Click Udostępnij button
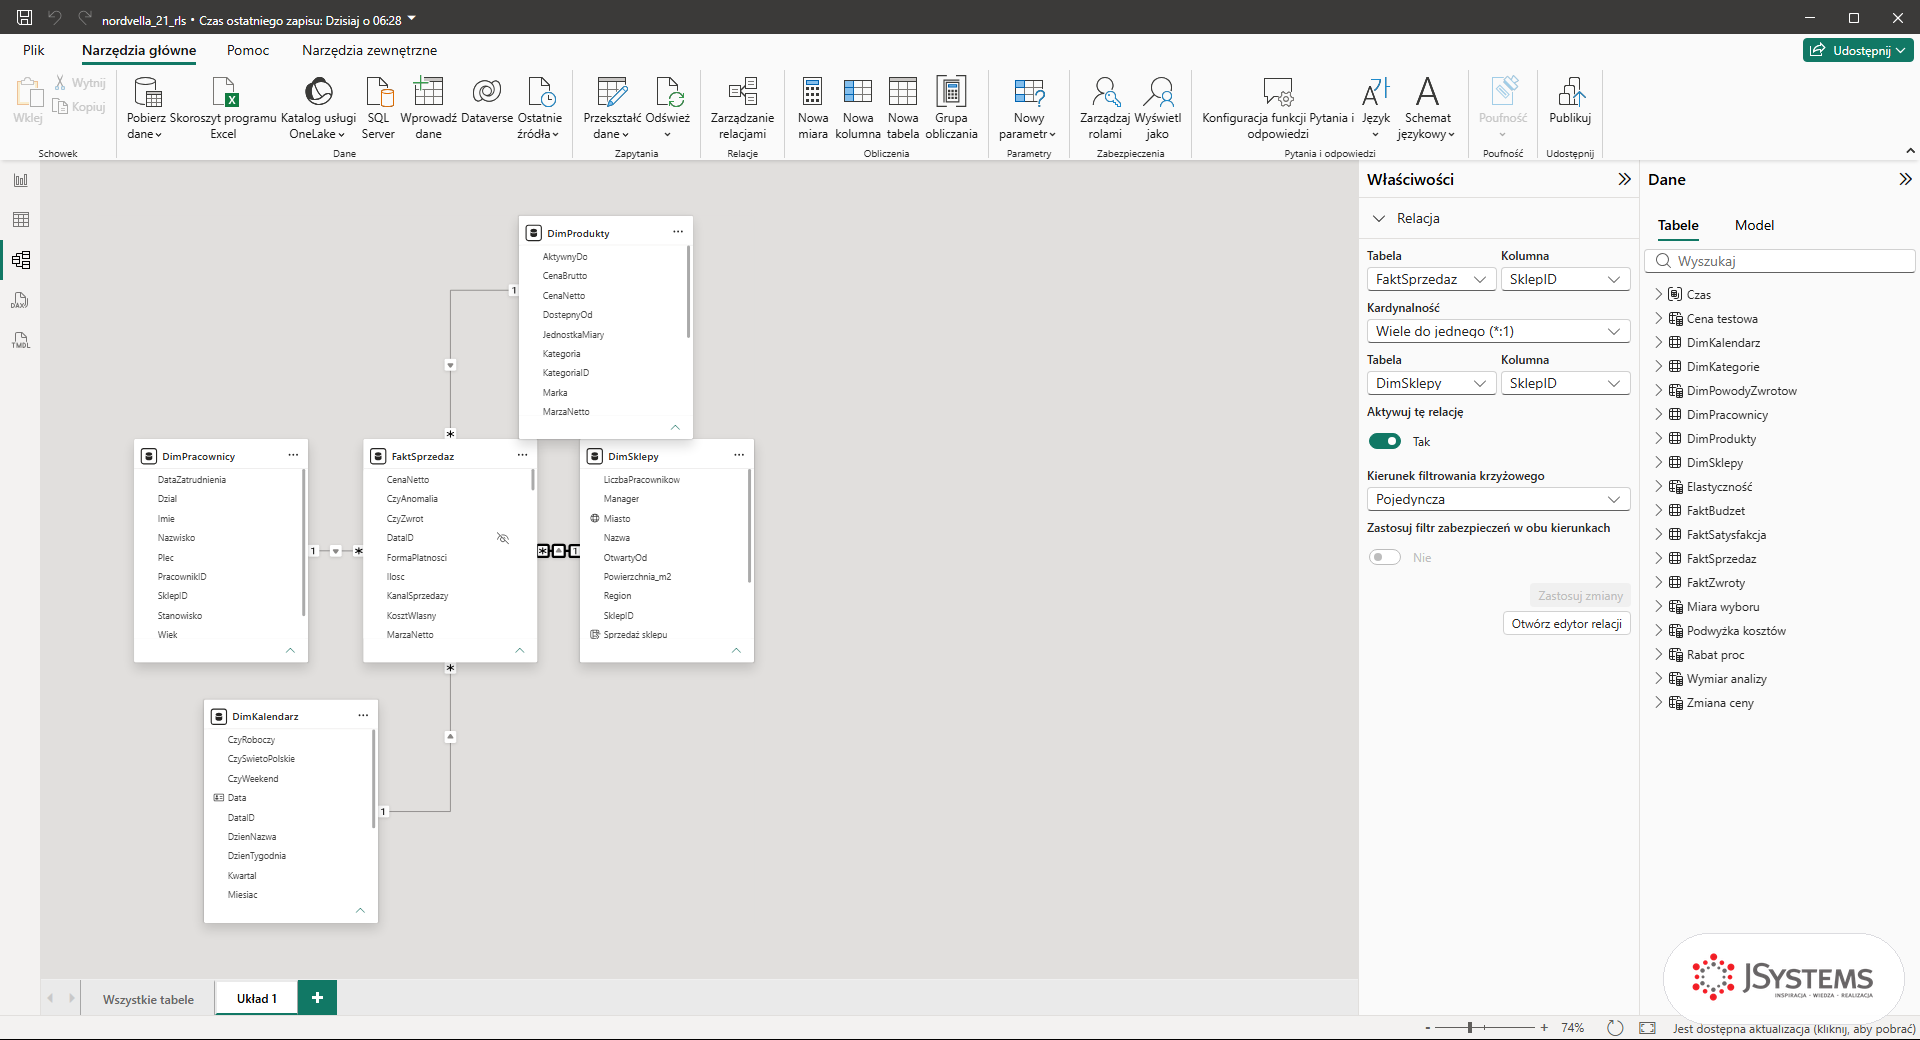Image resolution: width=1920 pixels, height=1040 pixels. [x=1858, y=50]
